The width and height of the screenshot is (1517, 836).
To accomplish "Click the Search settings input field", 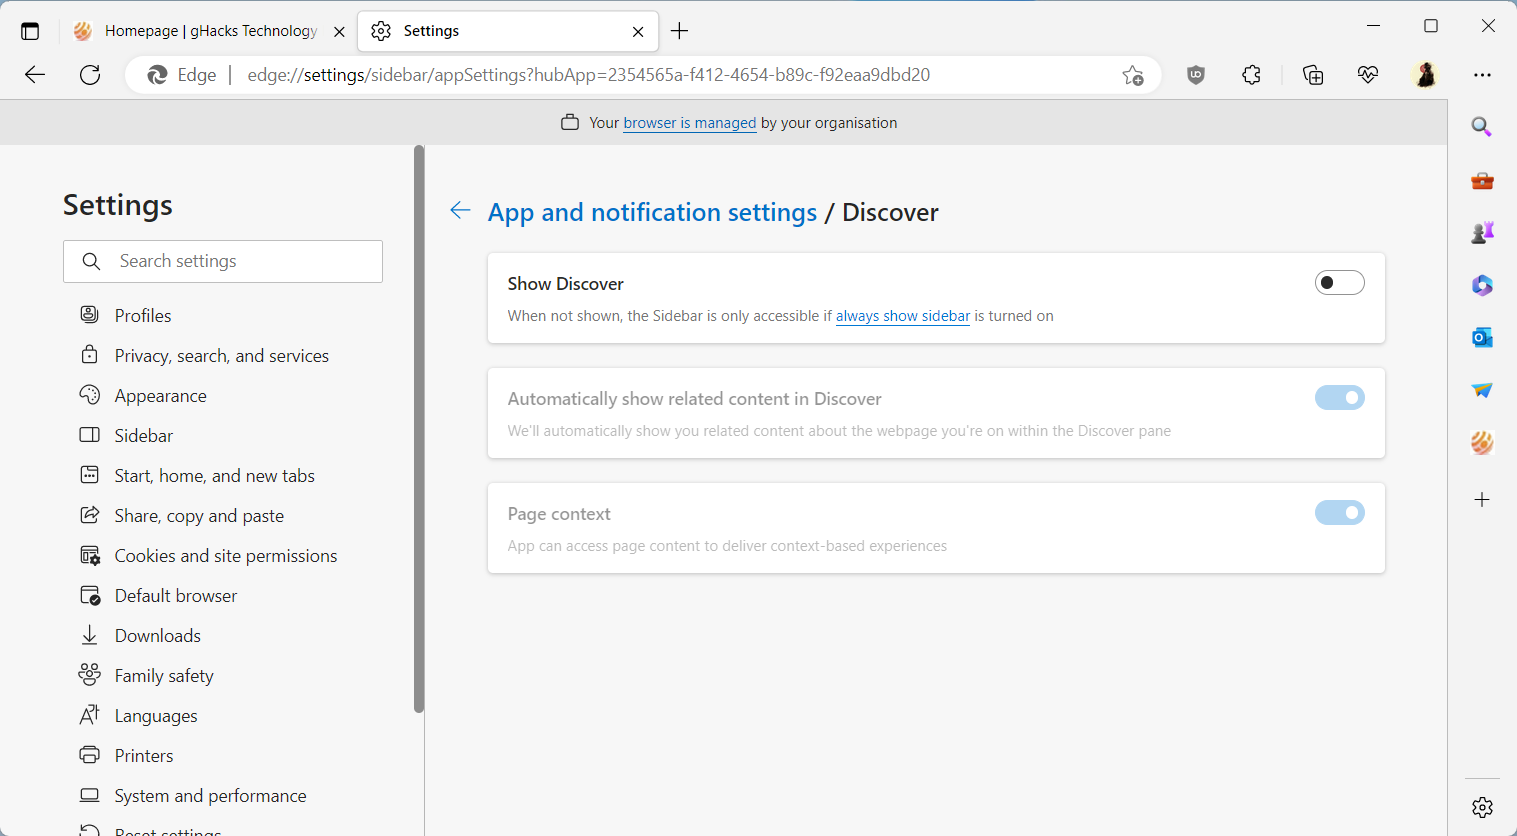I will coord(222,261).
